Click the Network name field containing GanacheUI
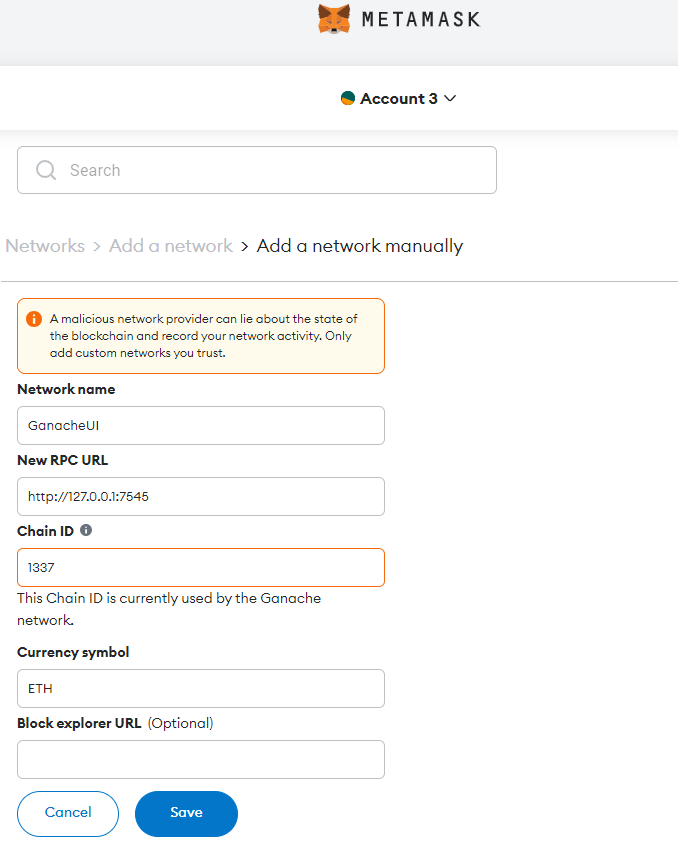Viewport: 678px width, 856px height. coord(200,425)
